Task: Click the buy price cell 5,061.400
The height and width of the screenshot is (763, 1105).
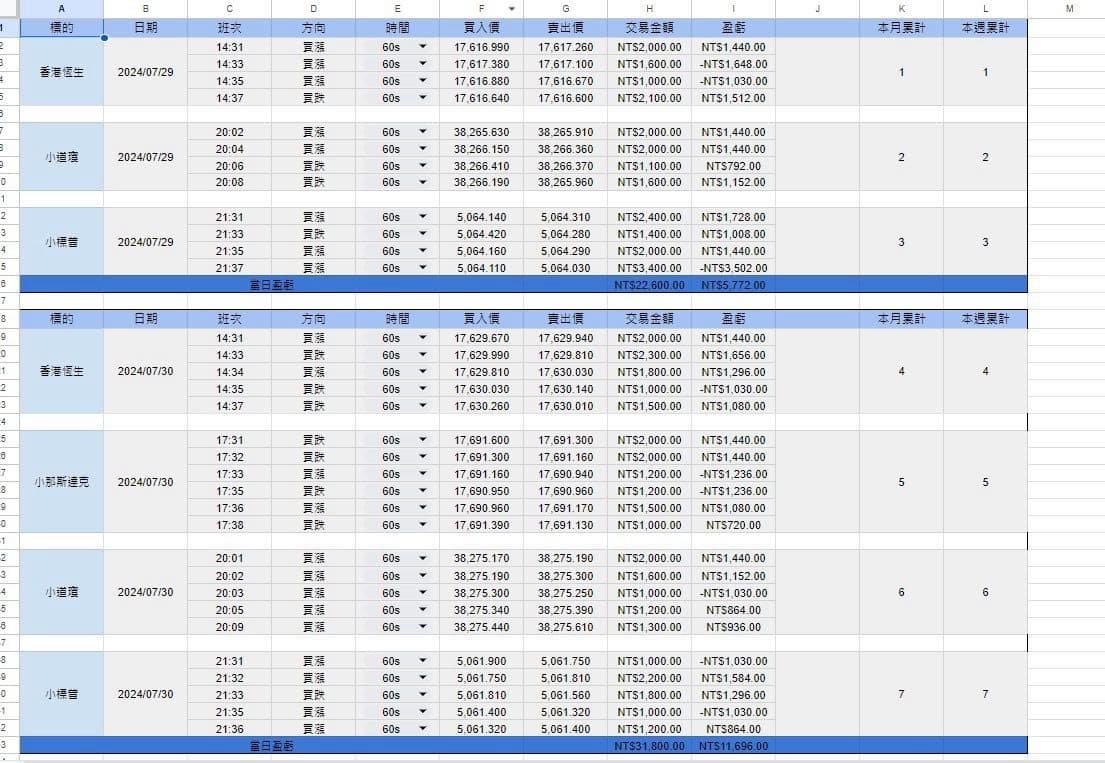Action: coord(481,712)
